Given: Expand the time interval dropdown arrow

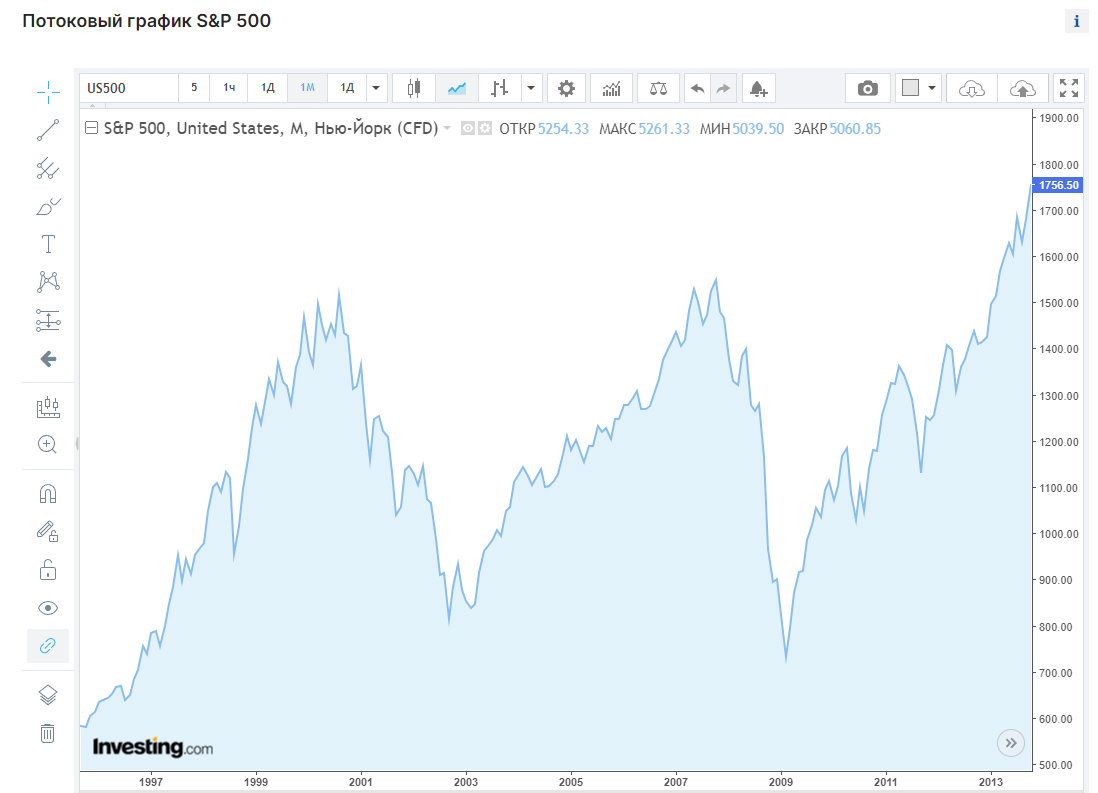Looking at the screenshot, I should pyautogui.click(x=376, y=88).
